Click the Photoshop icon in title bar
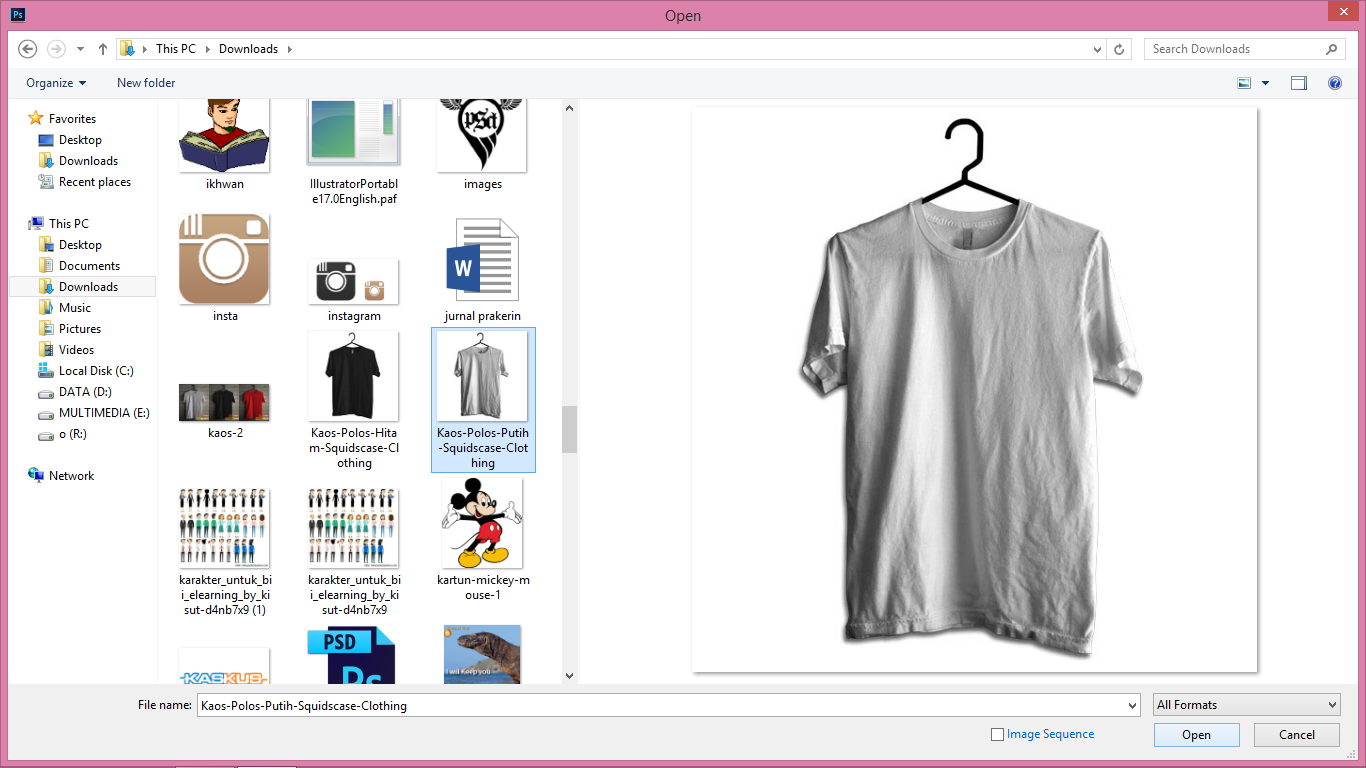The image size is (1366, 768). pyautogui.click(x=17, y=15)
